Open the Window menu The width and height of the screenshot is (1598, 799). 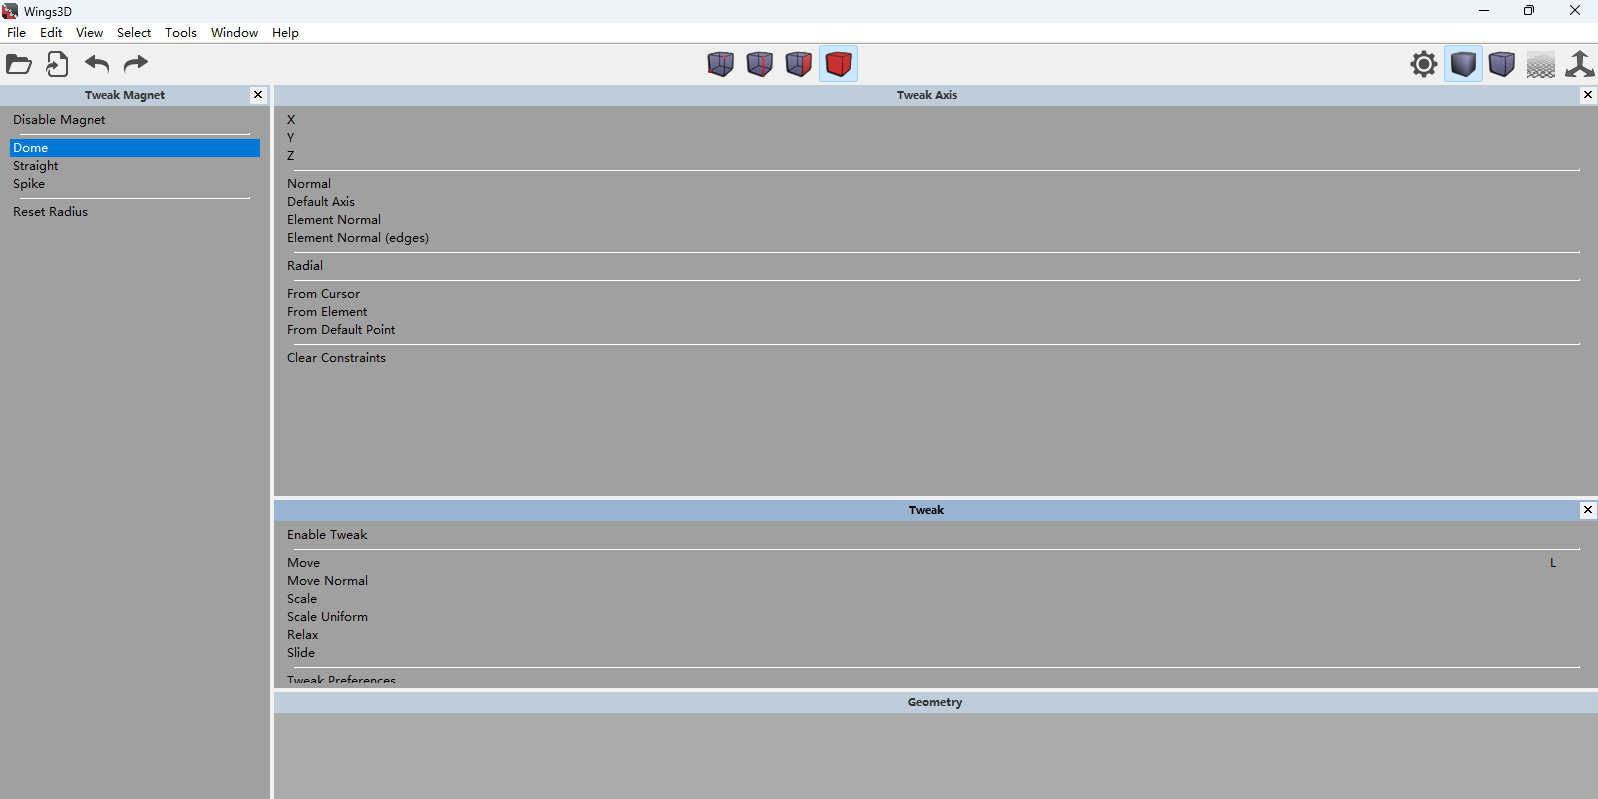tap(234, 33)
